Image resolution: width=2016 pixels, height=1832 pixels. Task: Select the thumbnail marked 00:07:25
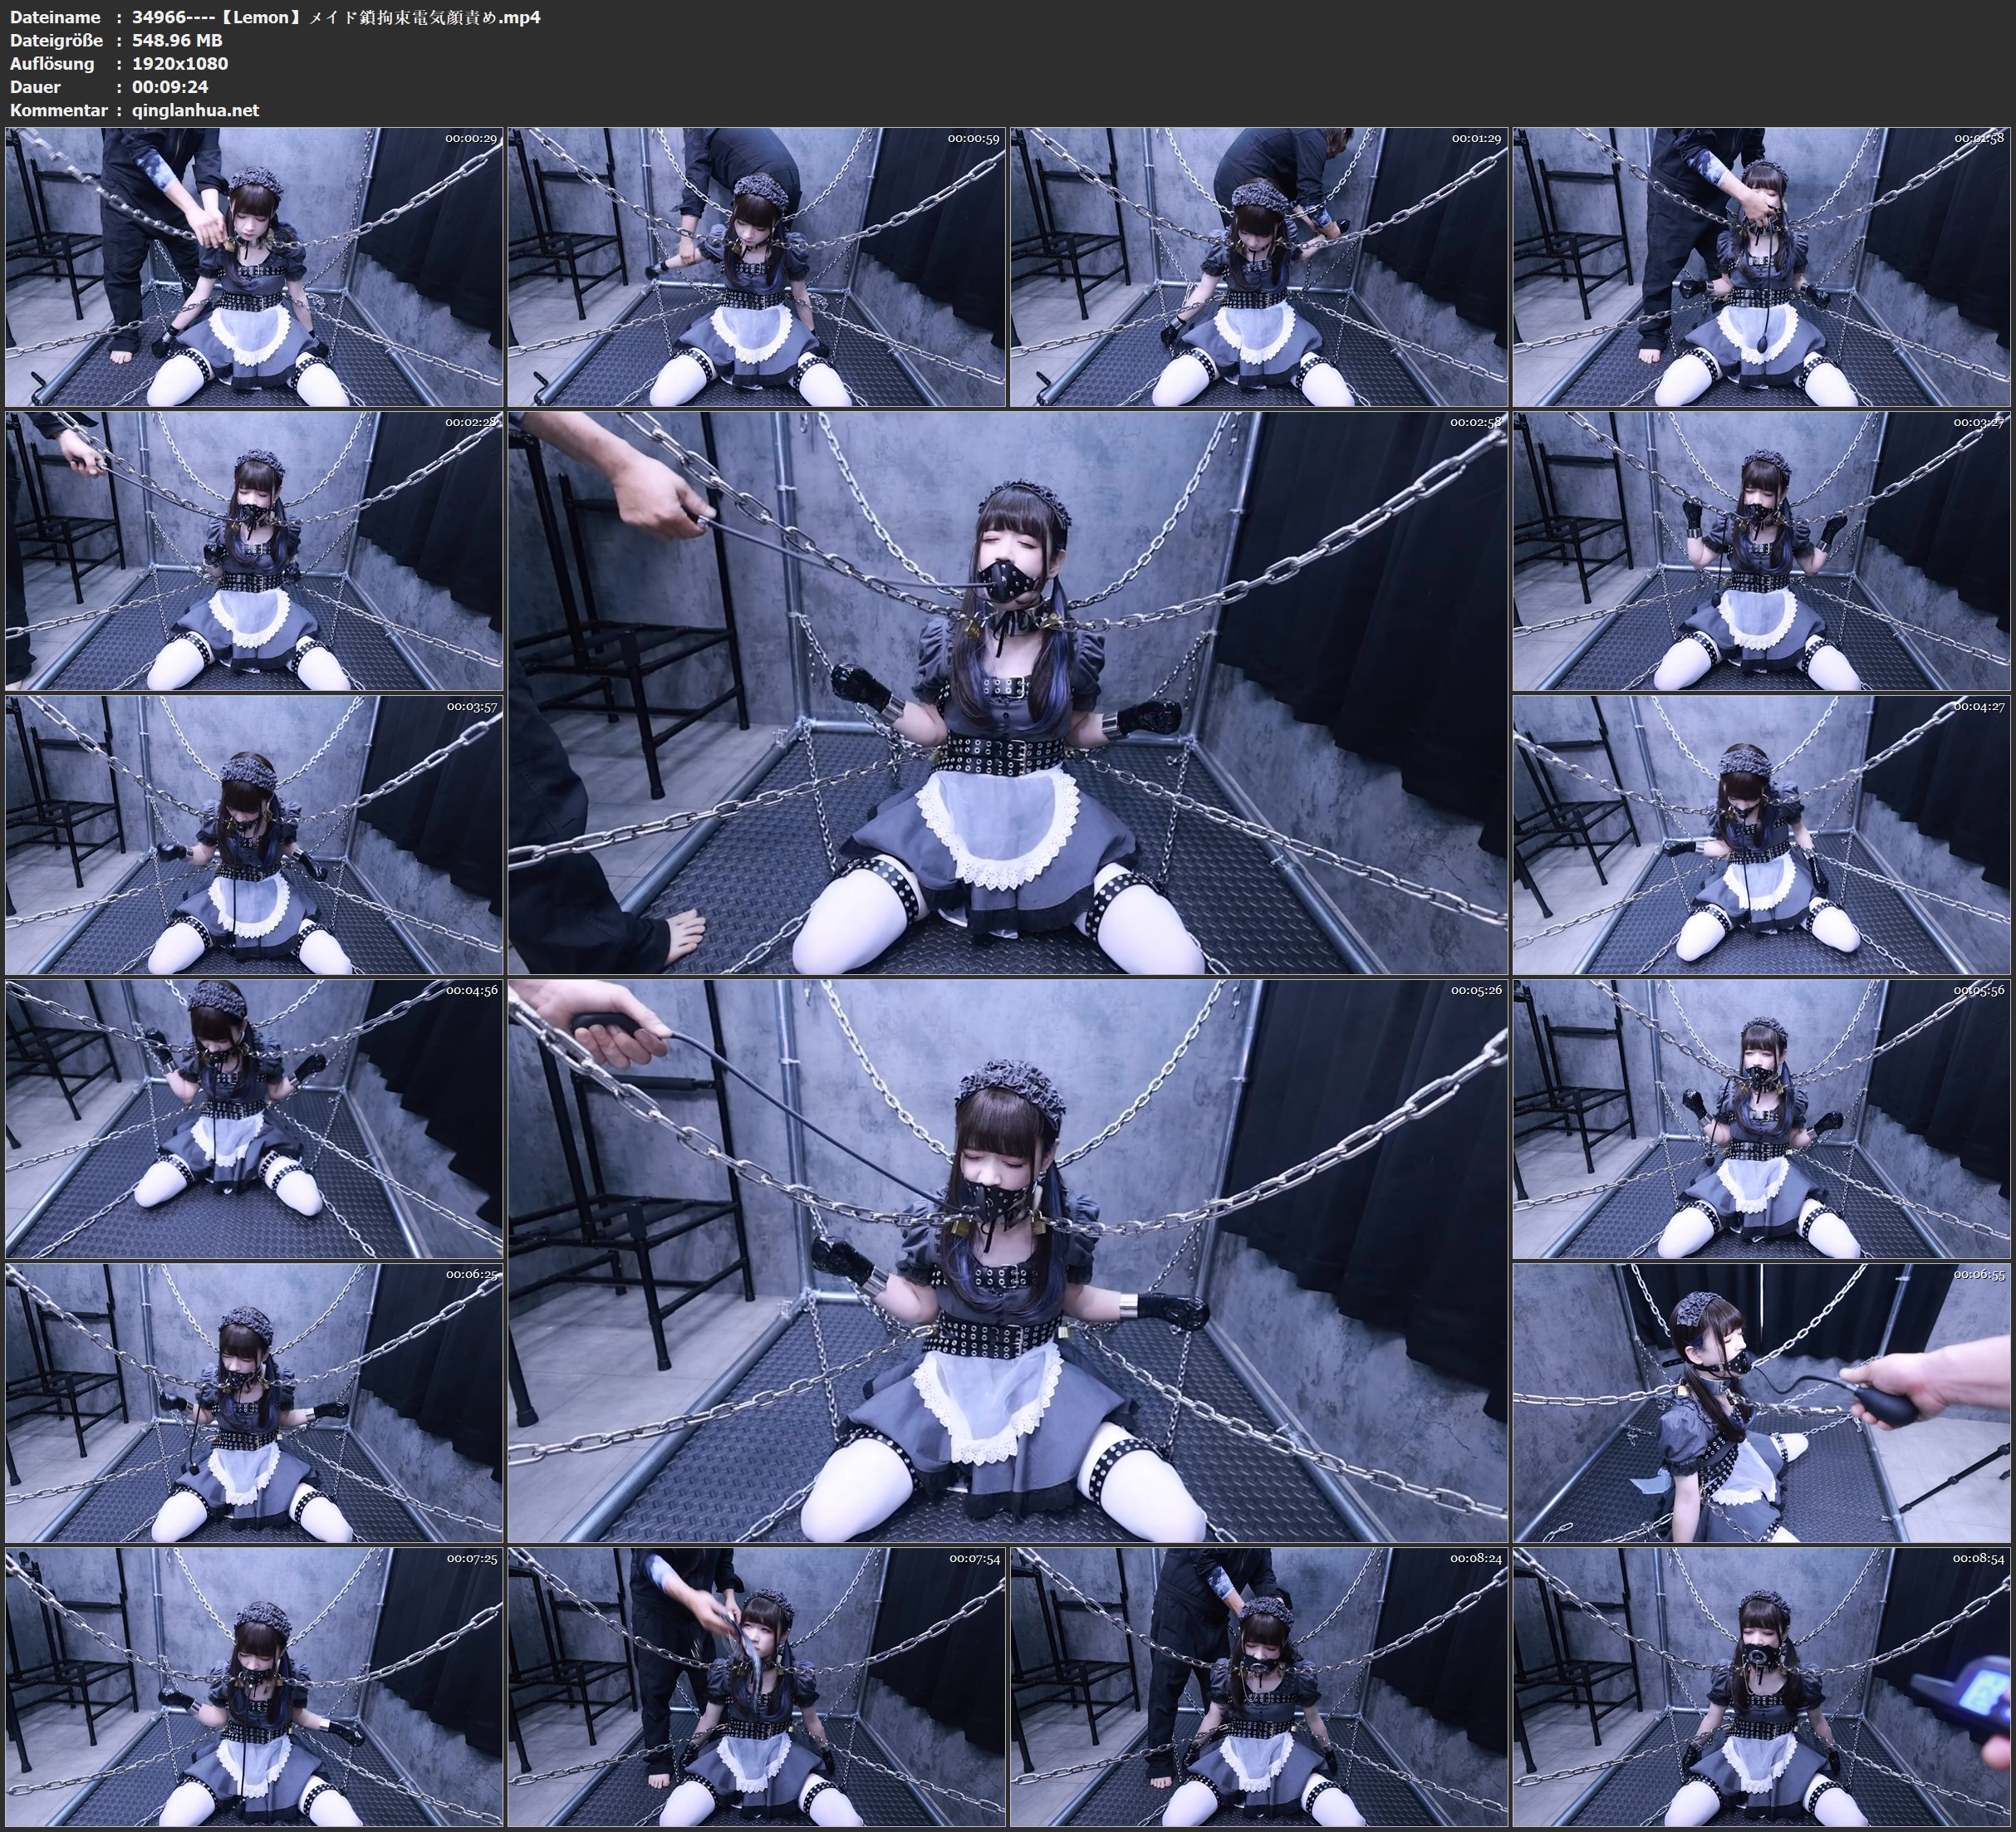pyautogui.click(x=254, y=1687)
